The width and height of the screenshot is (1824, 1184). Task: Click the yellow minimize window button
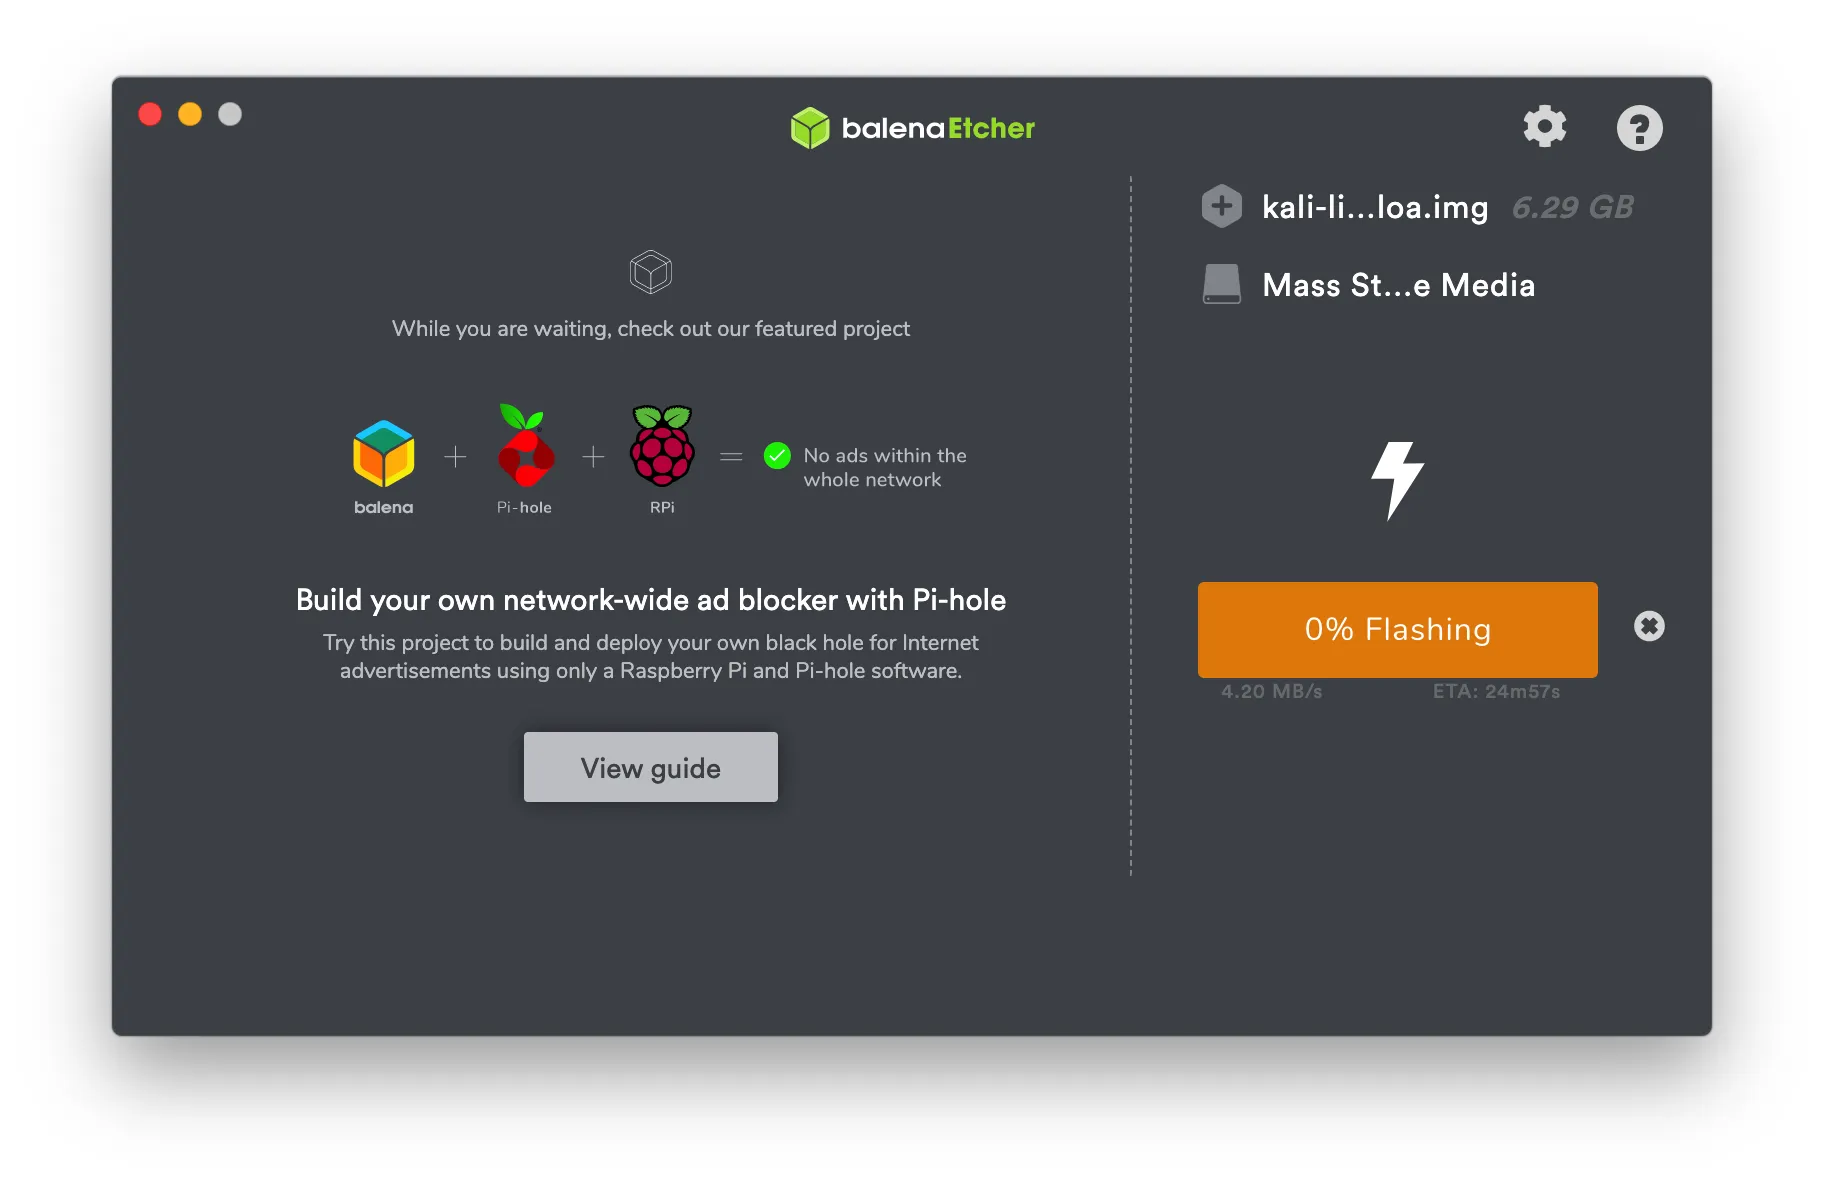[190, 114]
